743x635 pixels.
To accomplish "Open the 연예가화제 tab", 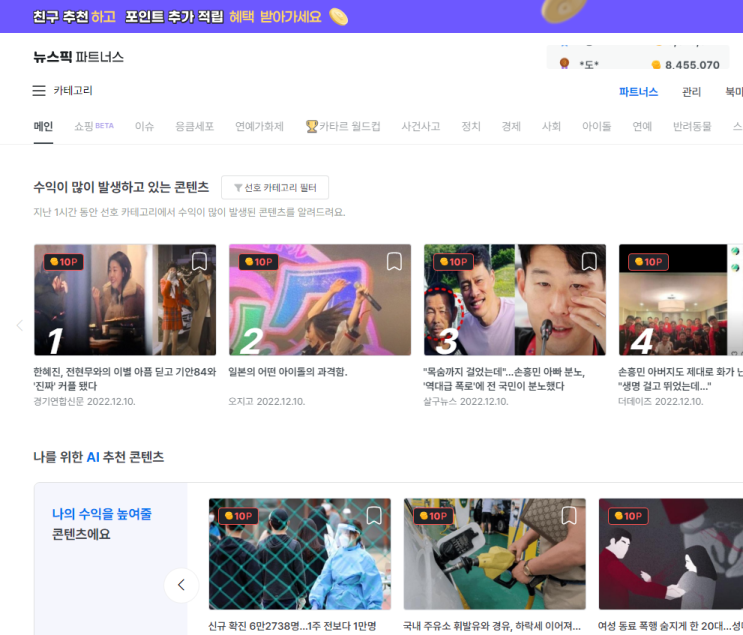I will click(260, 127).
